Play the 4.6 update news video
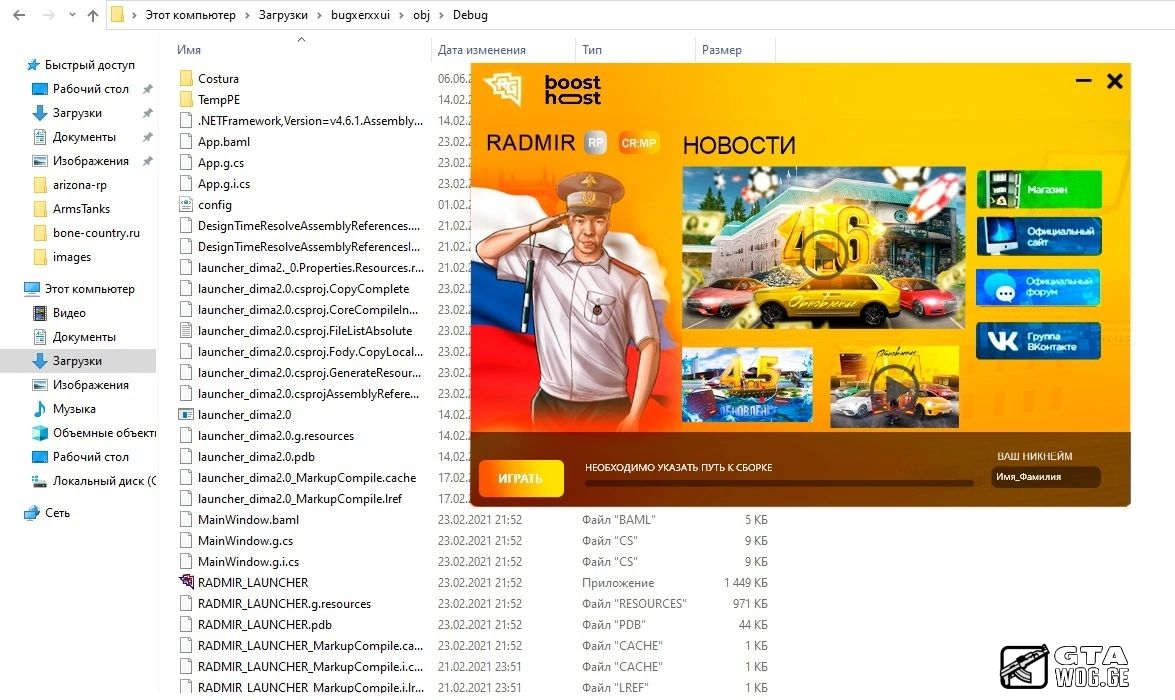 point(823,250)
